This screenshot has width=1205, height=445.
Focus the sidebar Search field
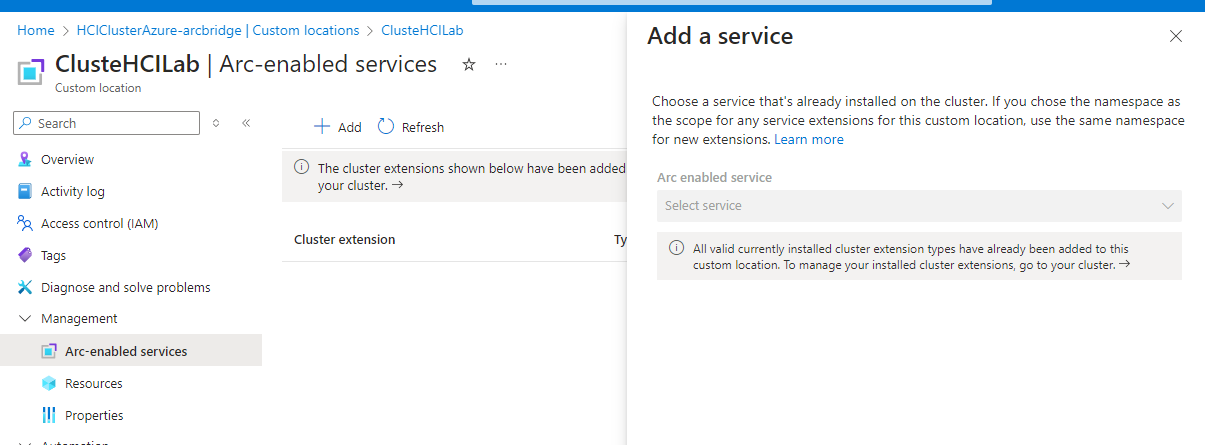106,123
